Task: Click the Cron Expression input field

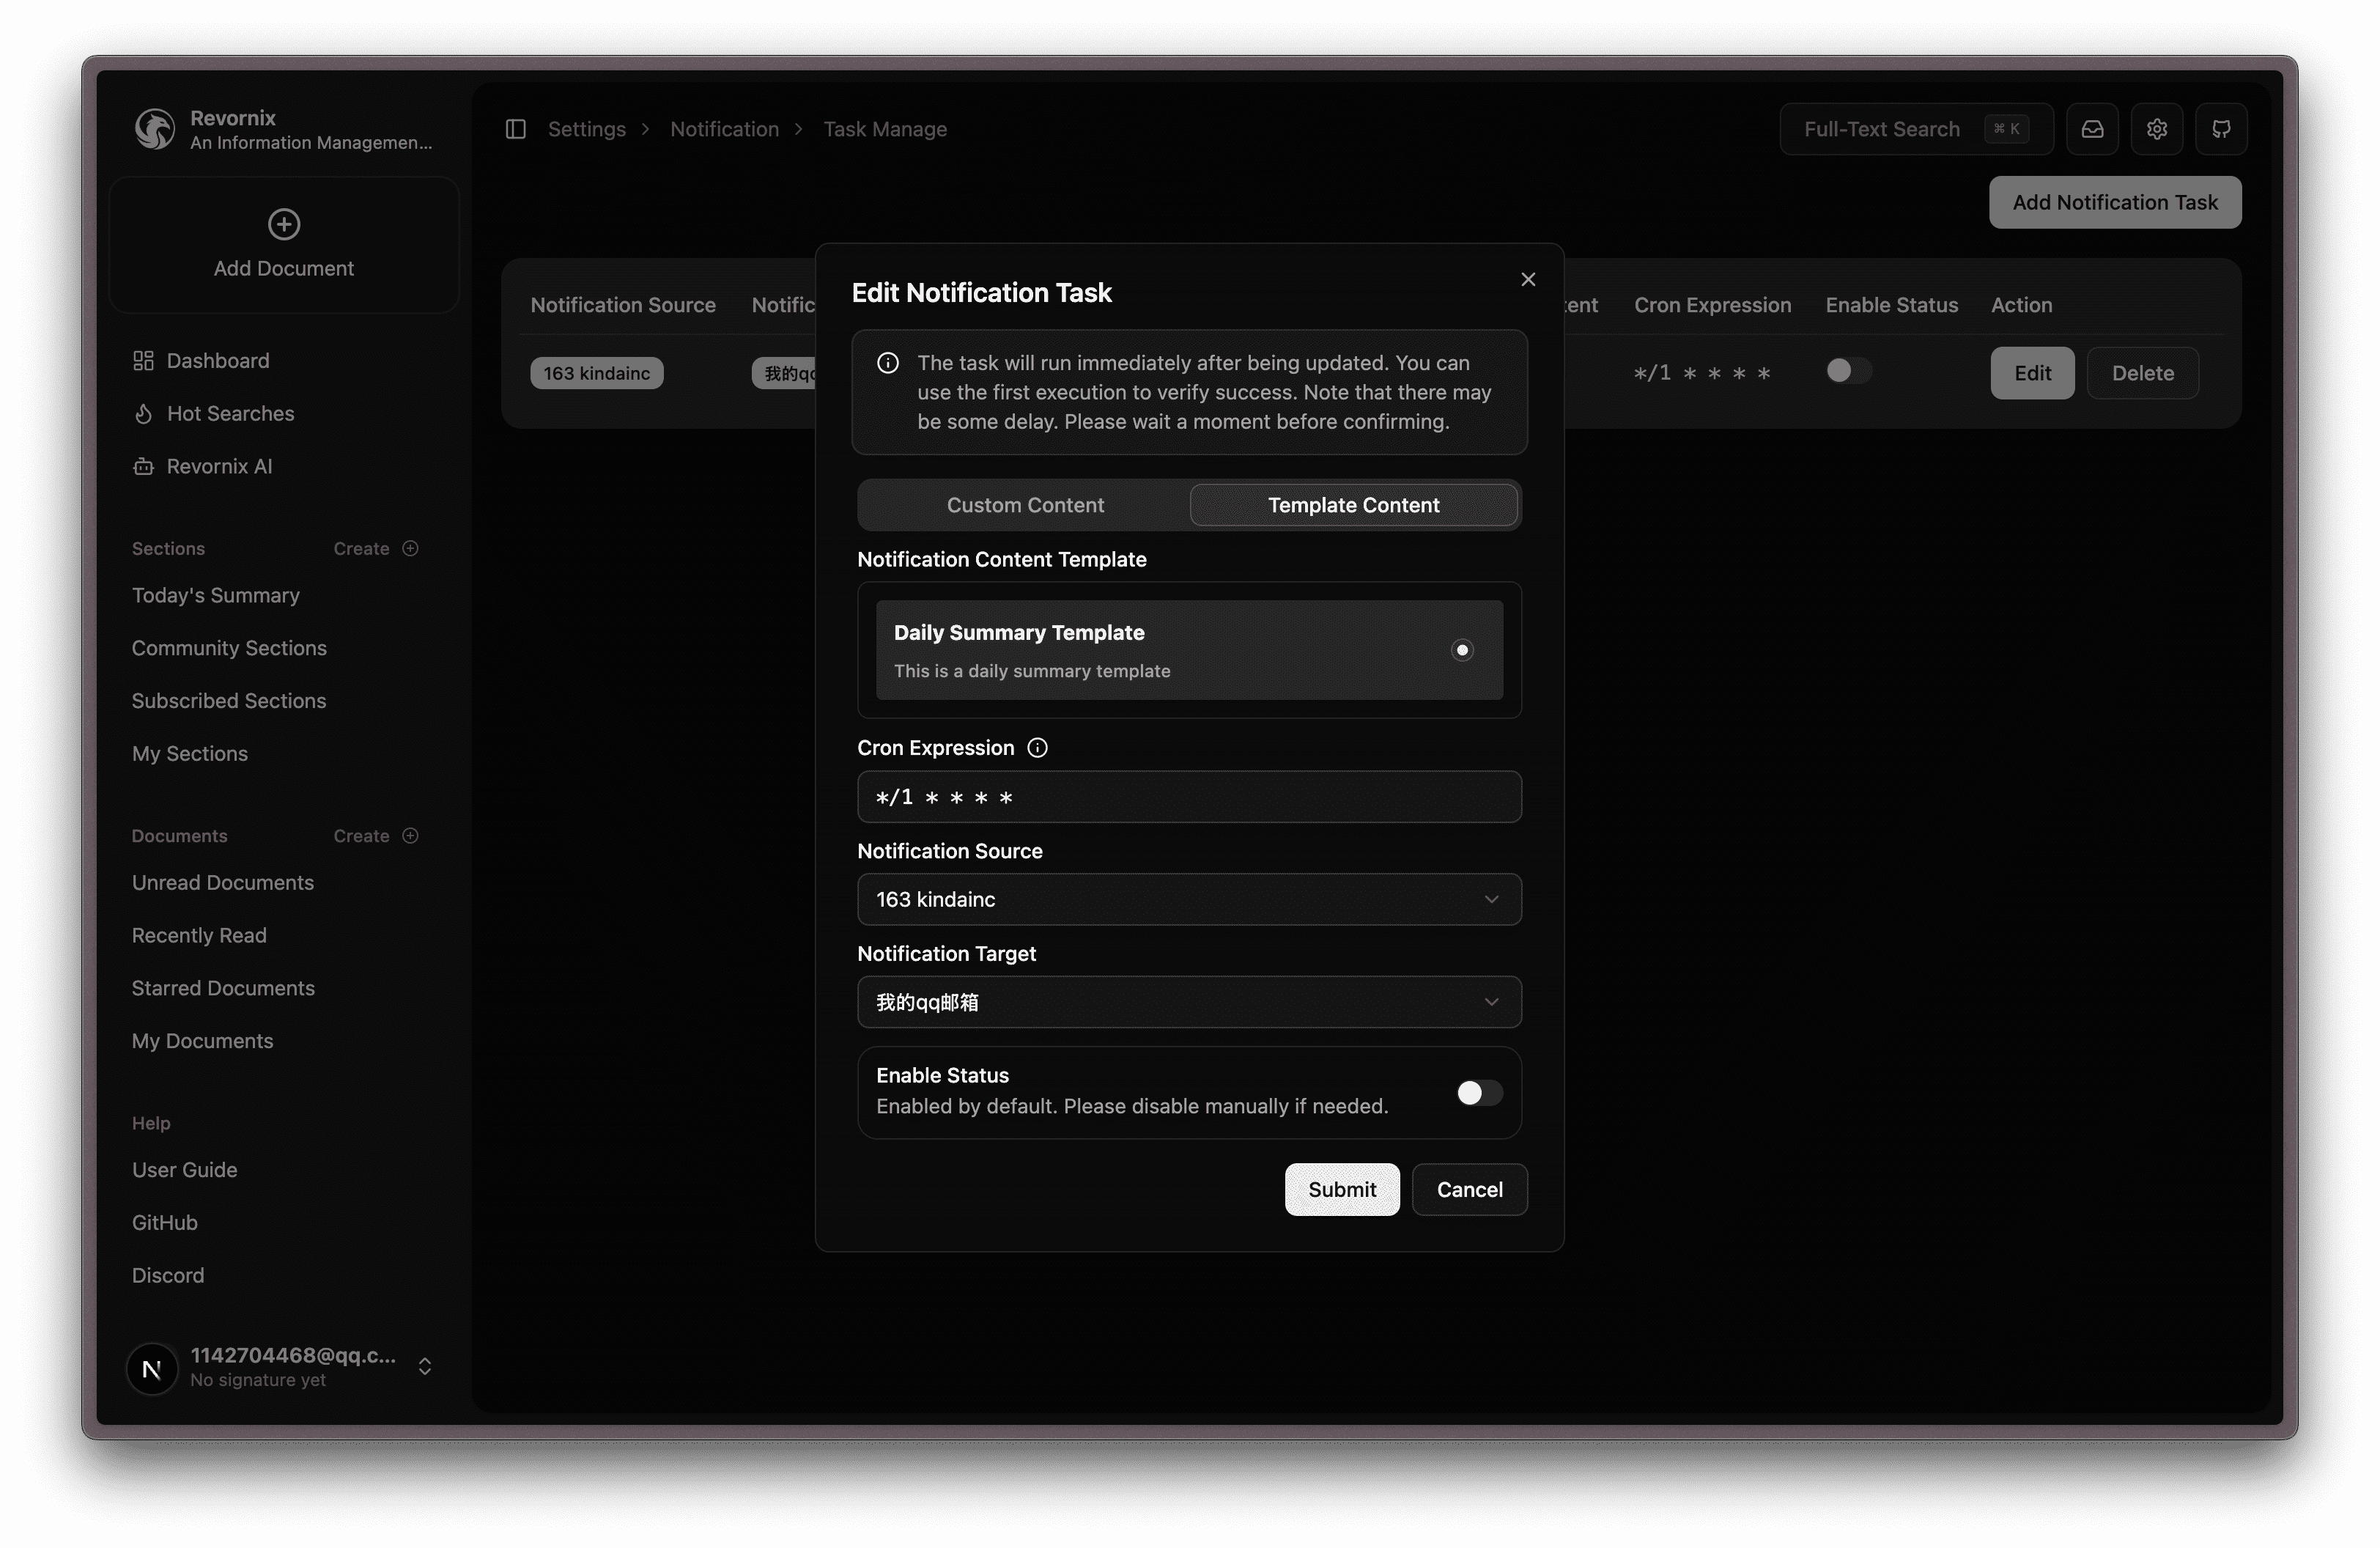Action: point(1189,797)
